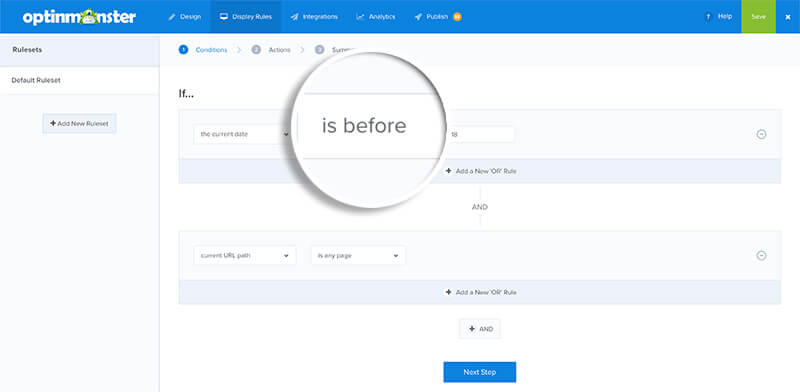Screen dimensions: 800x392
Task: Open 'is any page' dropdown
Action: [358, 256]
